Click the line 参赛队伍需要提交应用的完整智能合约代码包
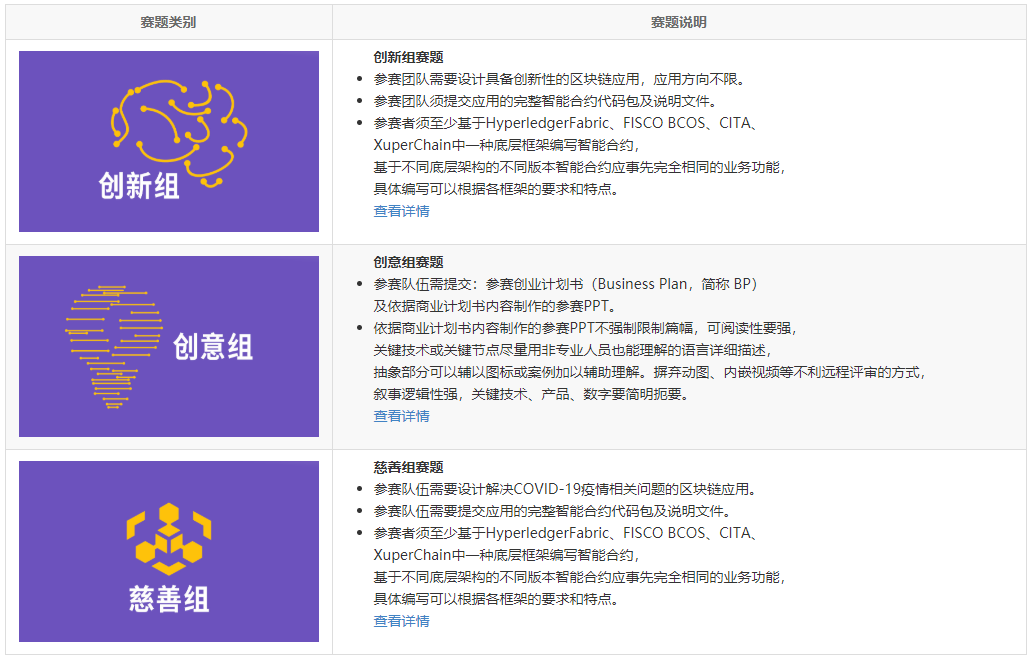 pos(552,511)
